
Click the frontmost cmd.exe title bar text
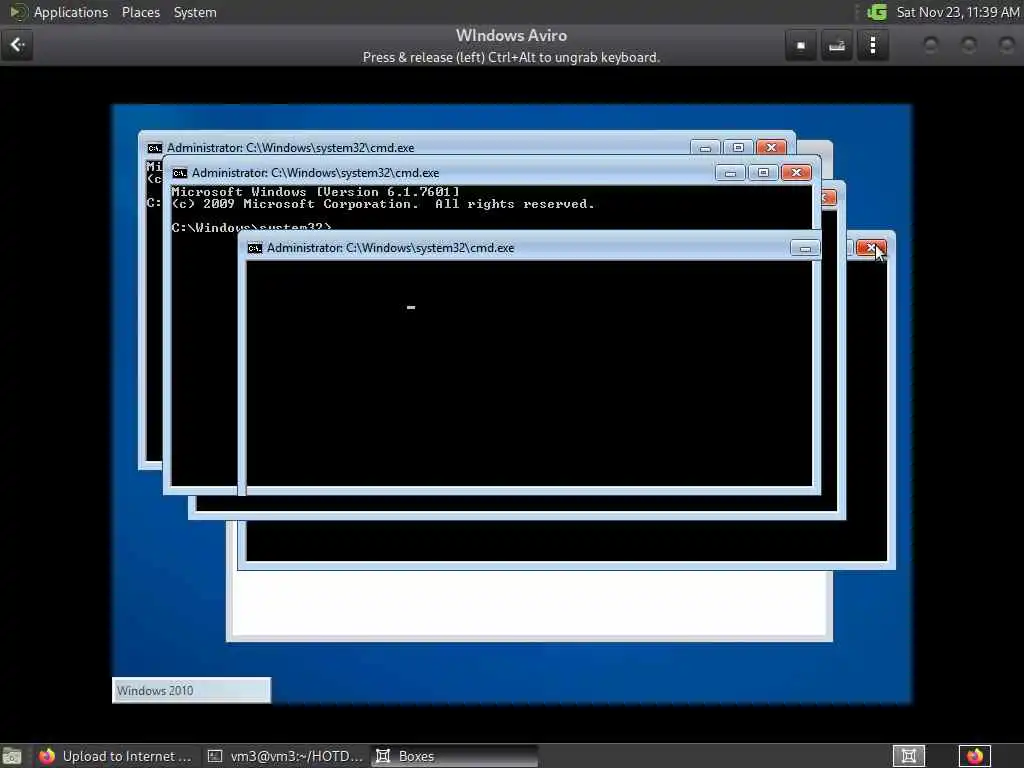coord(391,248)
